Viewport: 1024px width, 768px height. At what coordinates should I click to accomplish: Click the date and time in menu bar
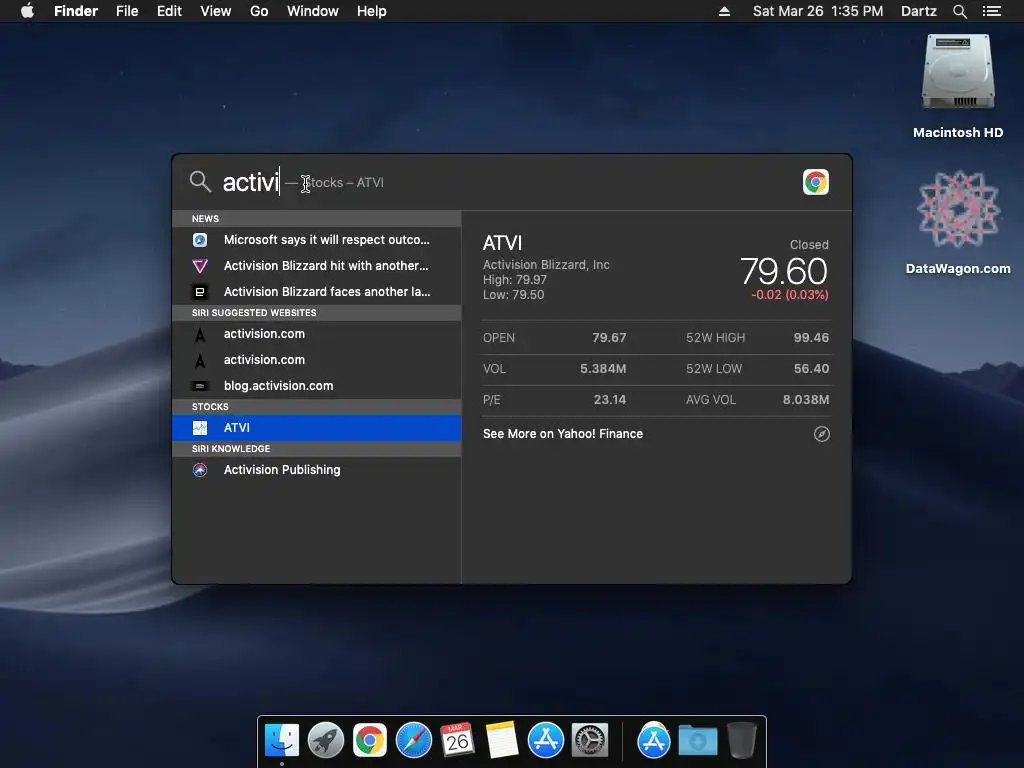click(818, 11)
